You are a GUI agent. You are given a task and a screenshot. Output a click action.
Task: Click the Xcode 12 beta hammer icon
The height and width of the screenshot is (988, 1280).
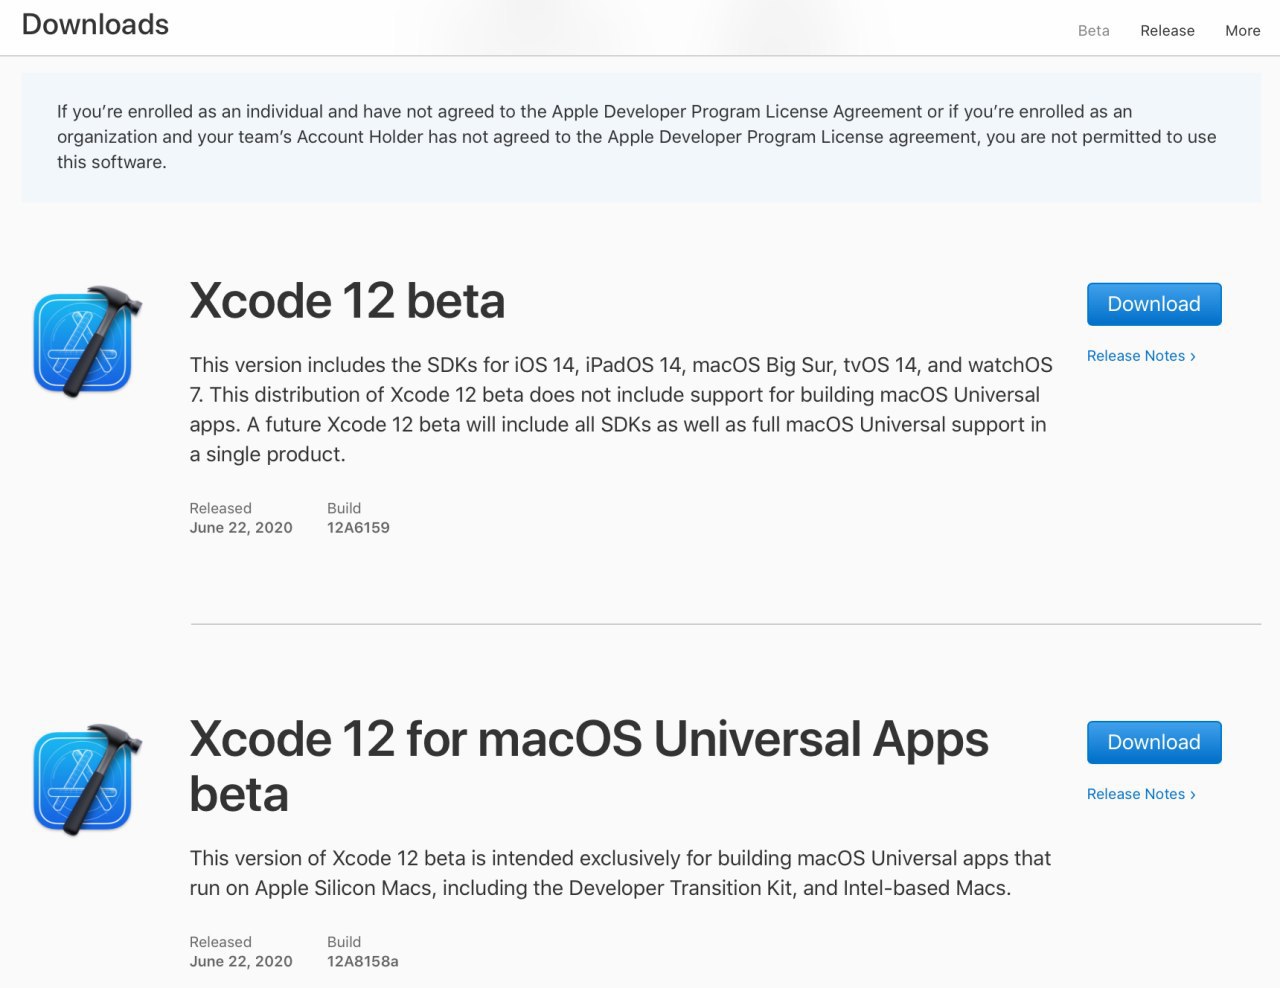pos(88,341)
